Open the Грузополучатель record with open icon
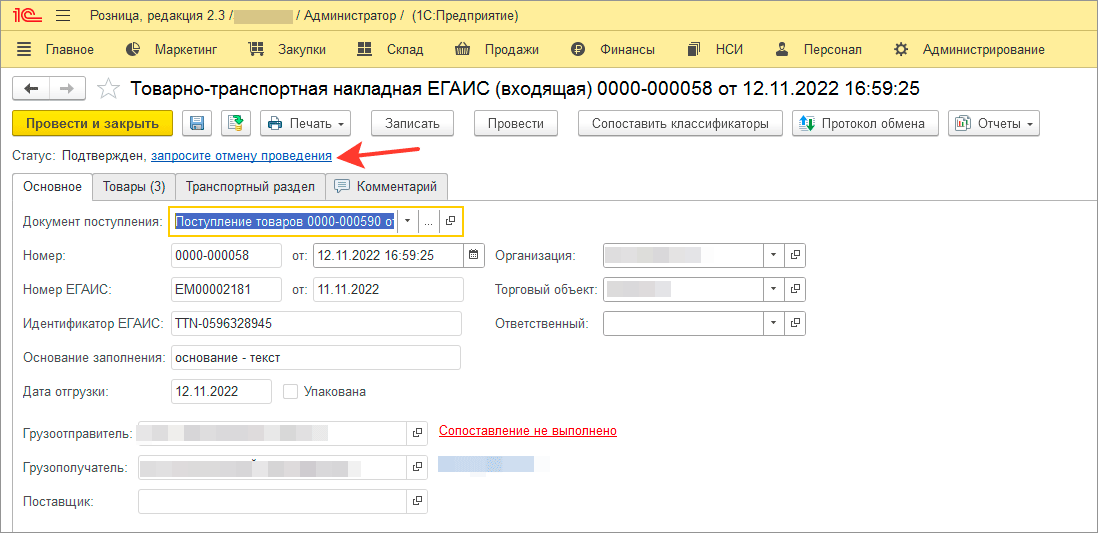1098x533 pixels. coord(417,466)
